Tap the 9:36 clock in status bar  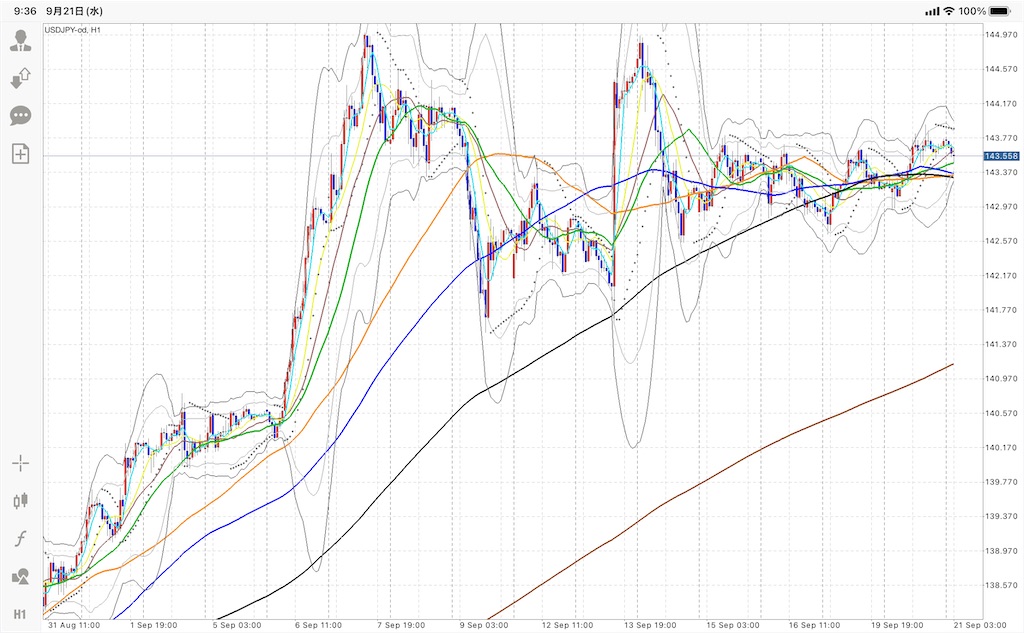25,11
